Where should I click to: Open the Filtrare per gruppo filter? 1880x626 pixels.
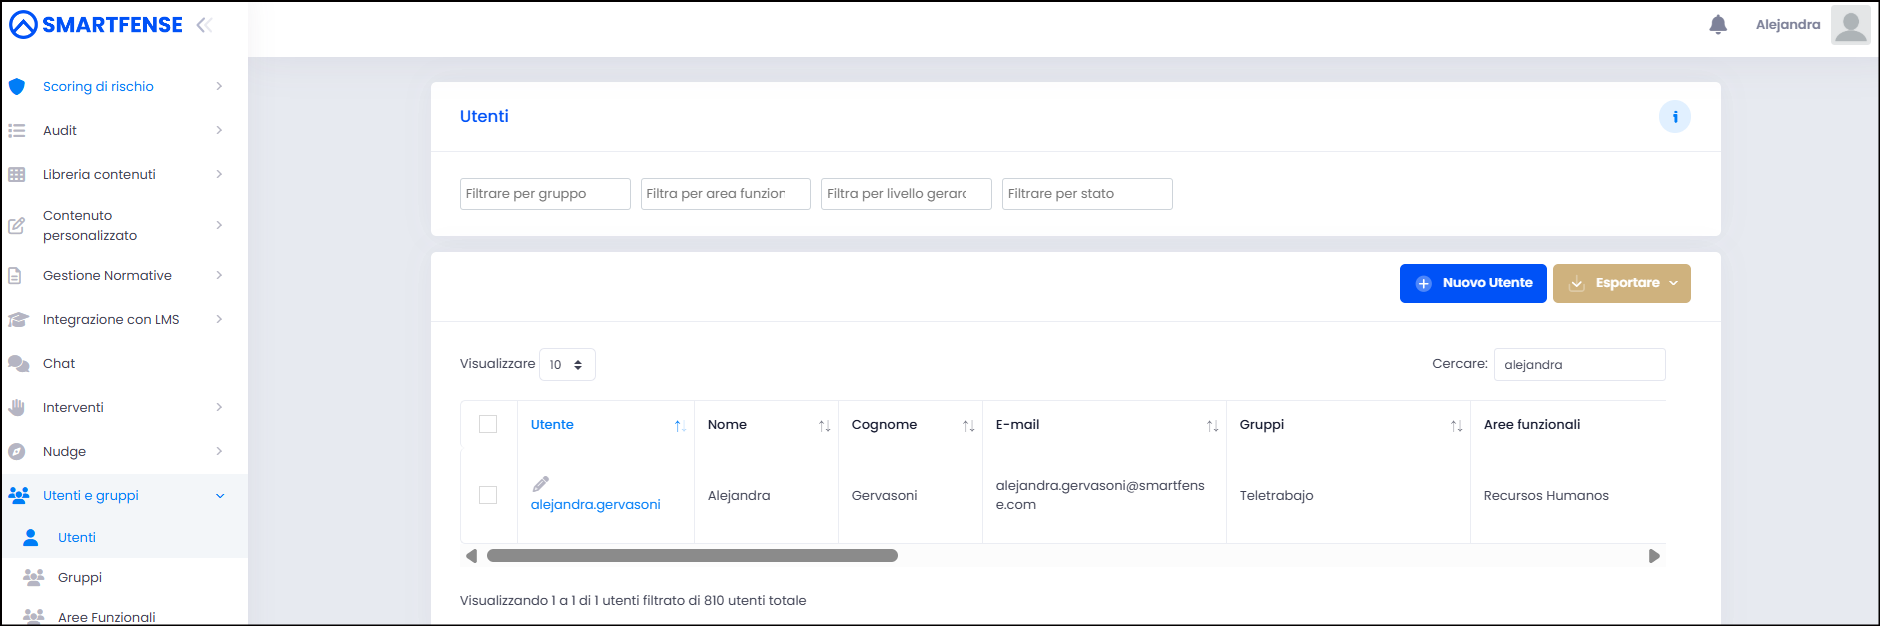[545, 194]
